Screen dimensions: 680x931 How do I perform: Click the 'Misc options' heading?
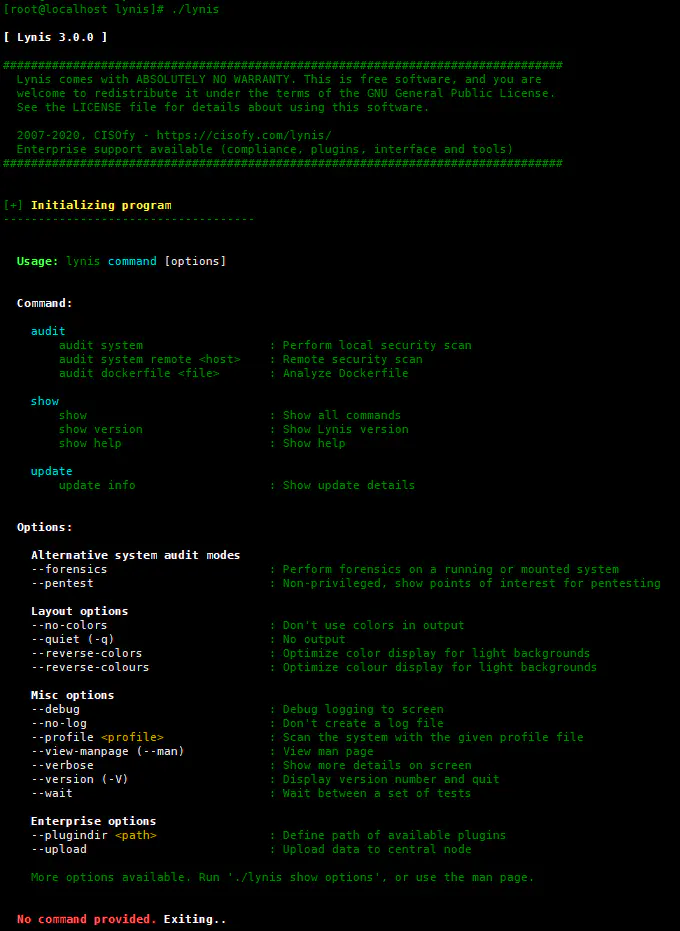point(72,695)
